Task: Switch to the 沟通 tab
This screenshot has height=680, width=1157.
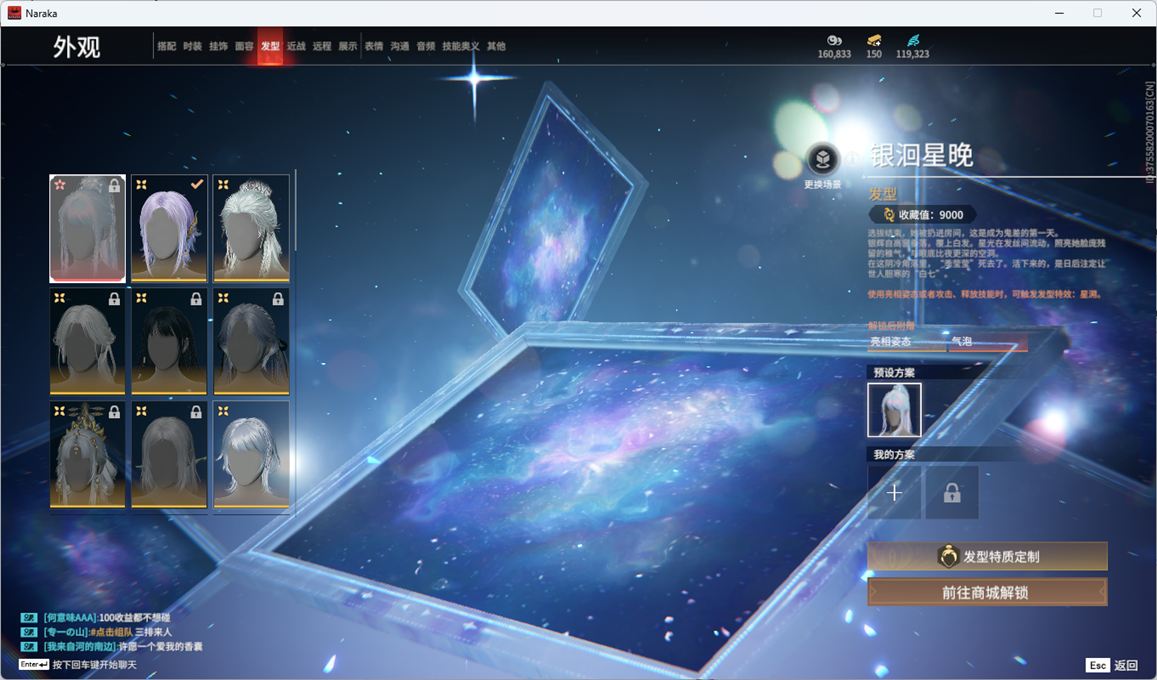Action: pos(400,46)
